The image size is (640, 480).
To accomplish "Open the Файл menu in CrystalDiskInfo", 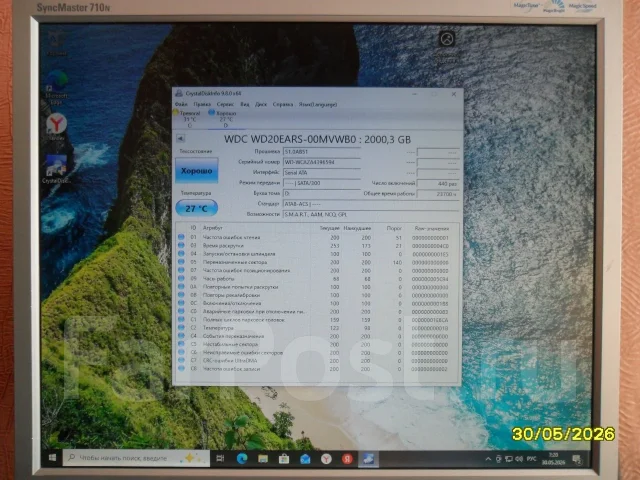I will click(181, 104).
